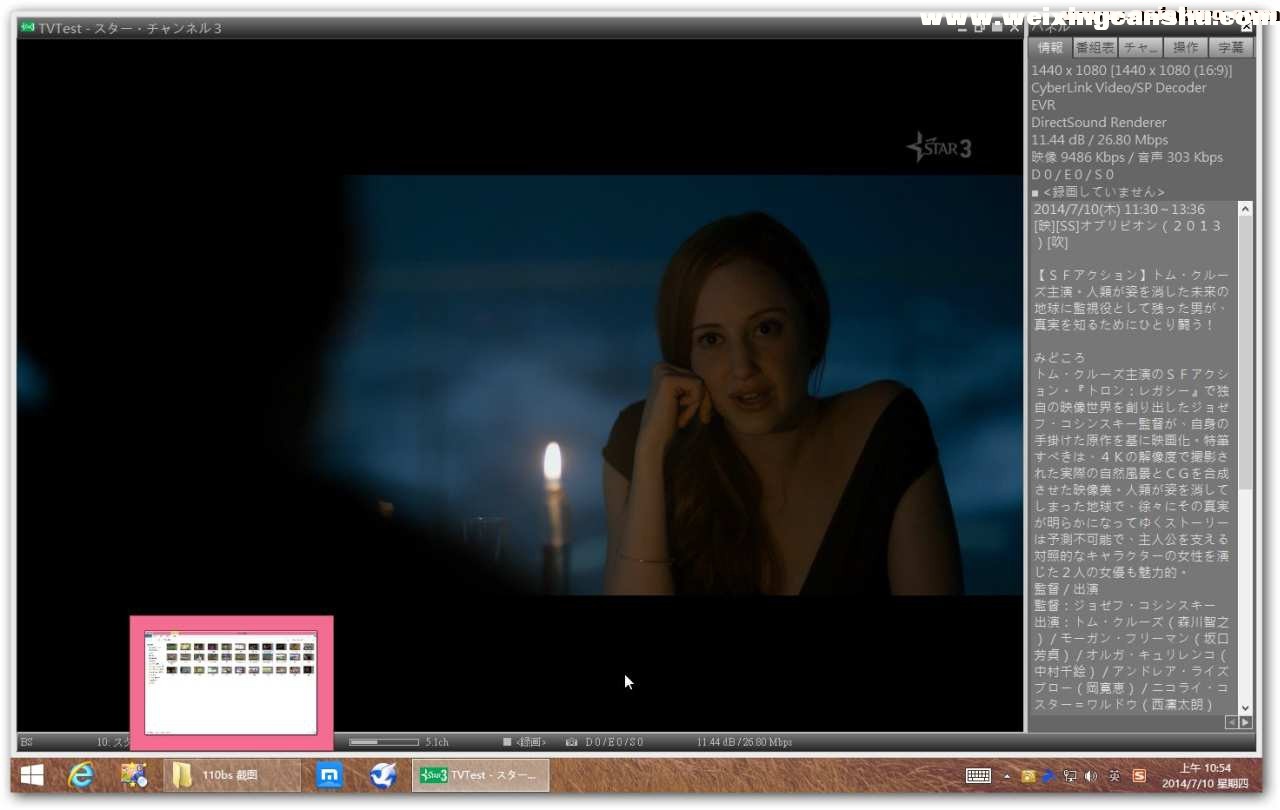
Task: Launch Internet Explorer from the taskbar
Action: click(x=81, y=775)
